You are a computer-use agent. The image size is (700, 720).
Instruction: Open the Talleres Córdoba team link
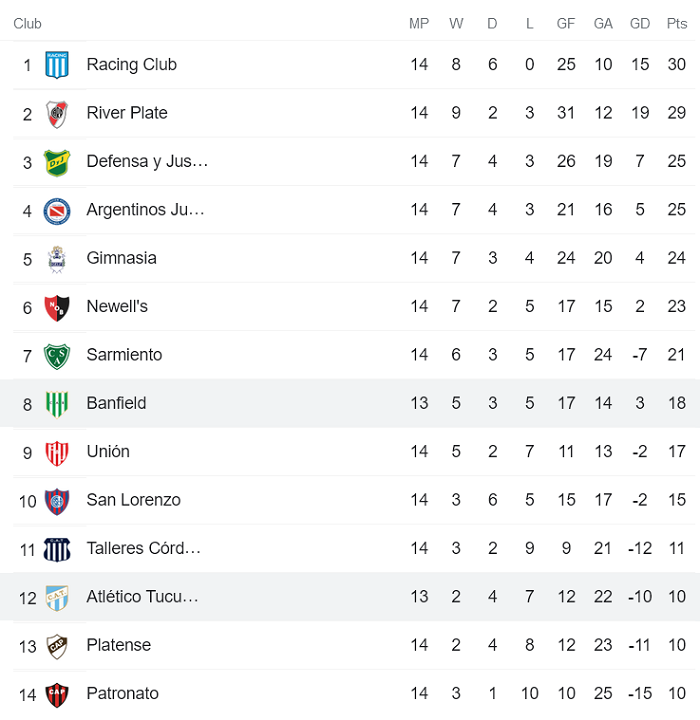pyautogui.click(x=143, y=548)
